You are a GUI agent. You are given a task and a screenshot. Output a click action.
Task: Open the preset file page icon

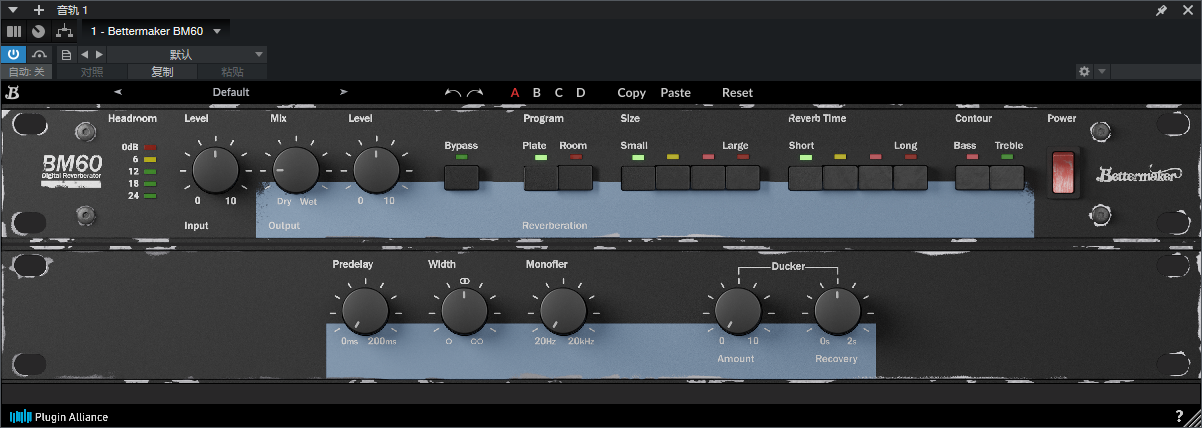[66, 54]
